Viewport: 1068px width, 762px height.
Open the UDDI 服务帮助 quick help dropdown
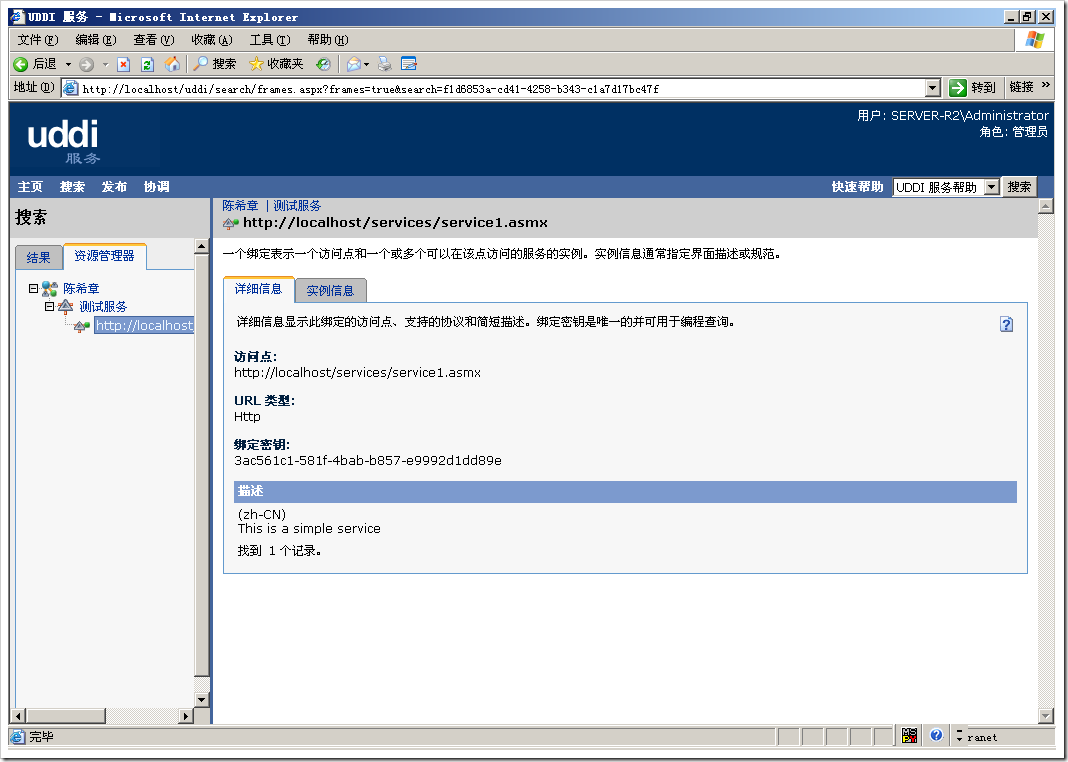[992, 187]
